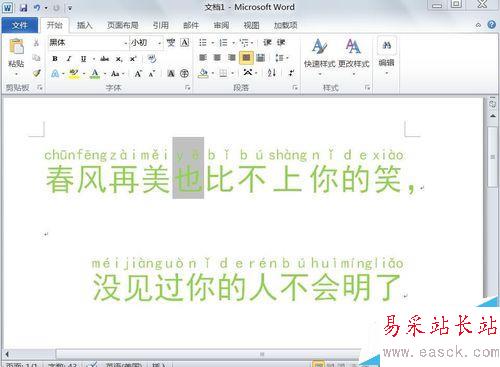Open Editing (编辑) binoculars menu
Screen dimensions: 500x367
coord(387,56)
